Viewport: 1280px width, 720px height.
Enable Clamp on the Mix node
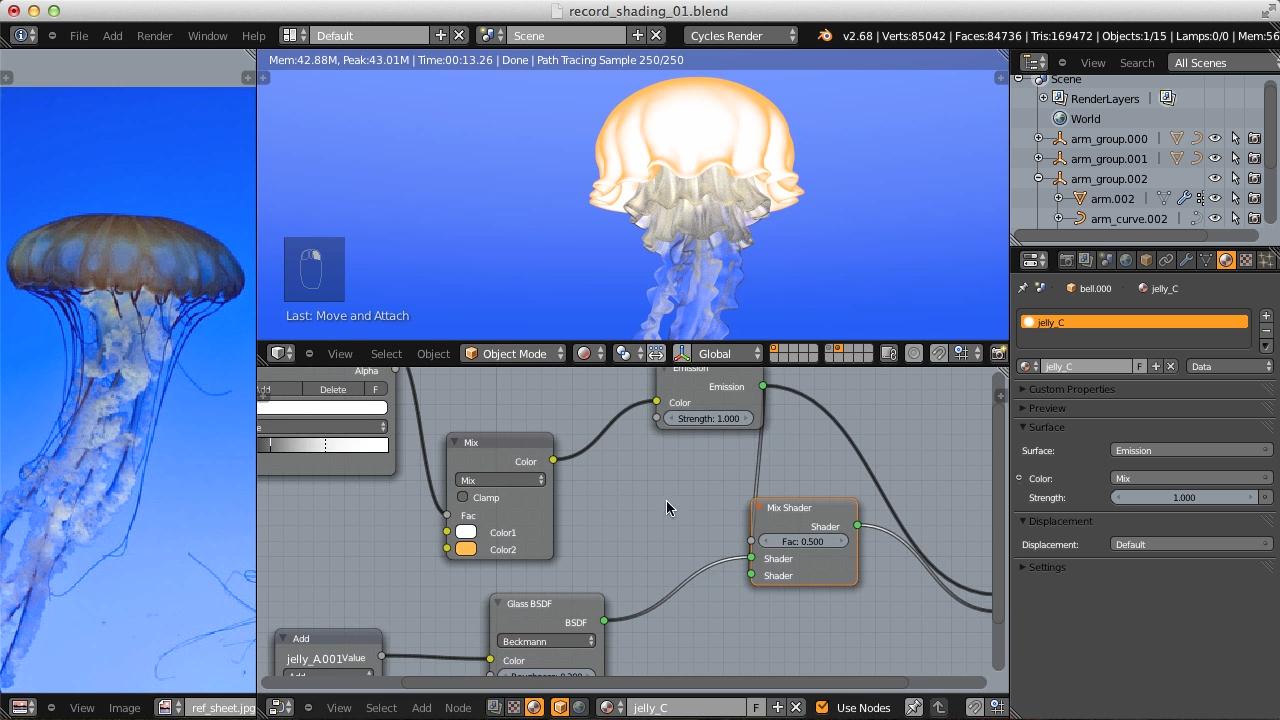pyautogui.click(x=463, y=497)
